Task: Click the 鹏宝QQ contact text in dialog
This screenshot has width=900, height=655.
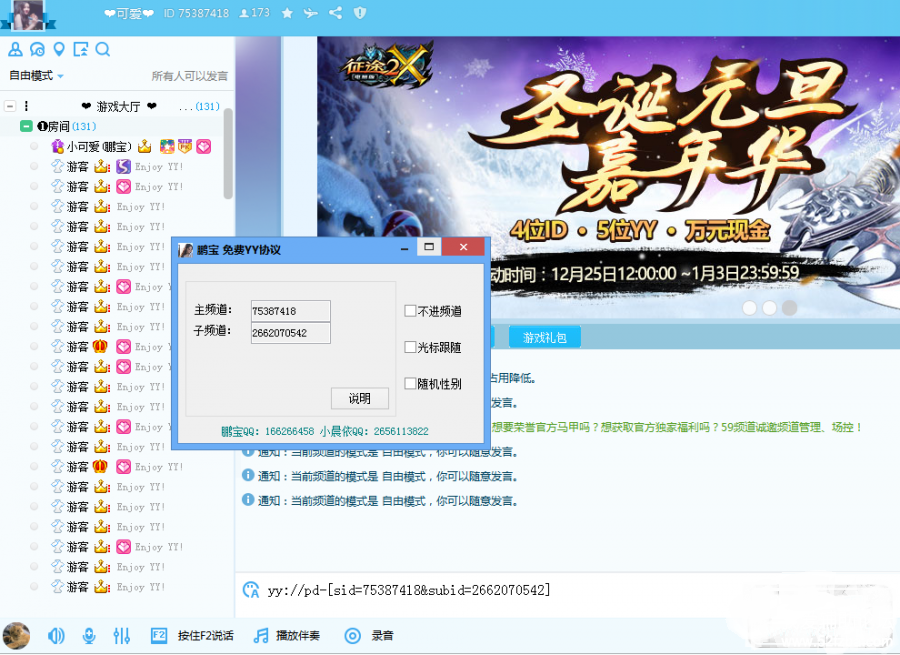Action: click(x=267, y=431)
